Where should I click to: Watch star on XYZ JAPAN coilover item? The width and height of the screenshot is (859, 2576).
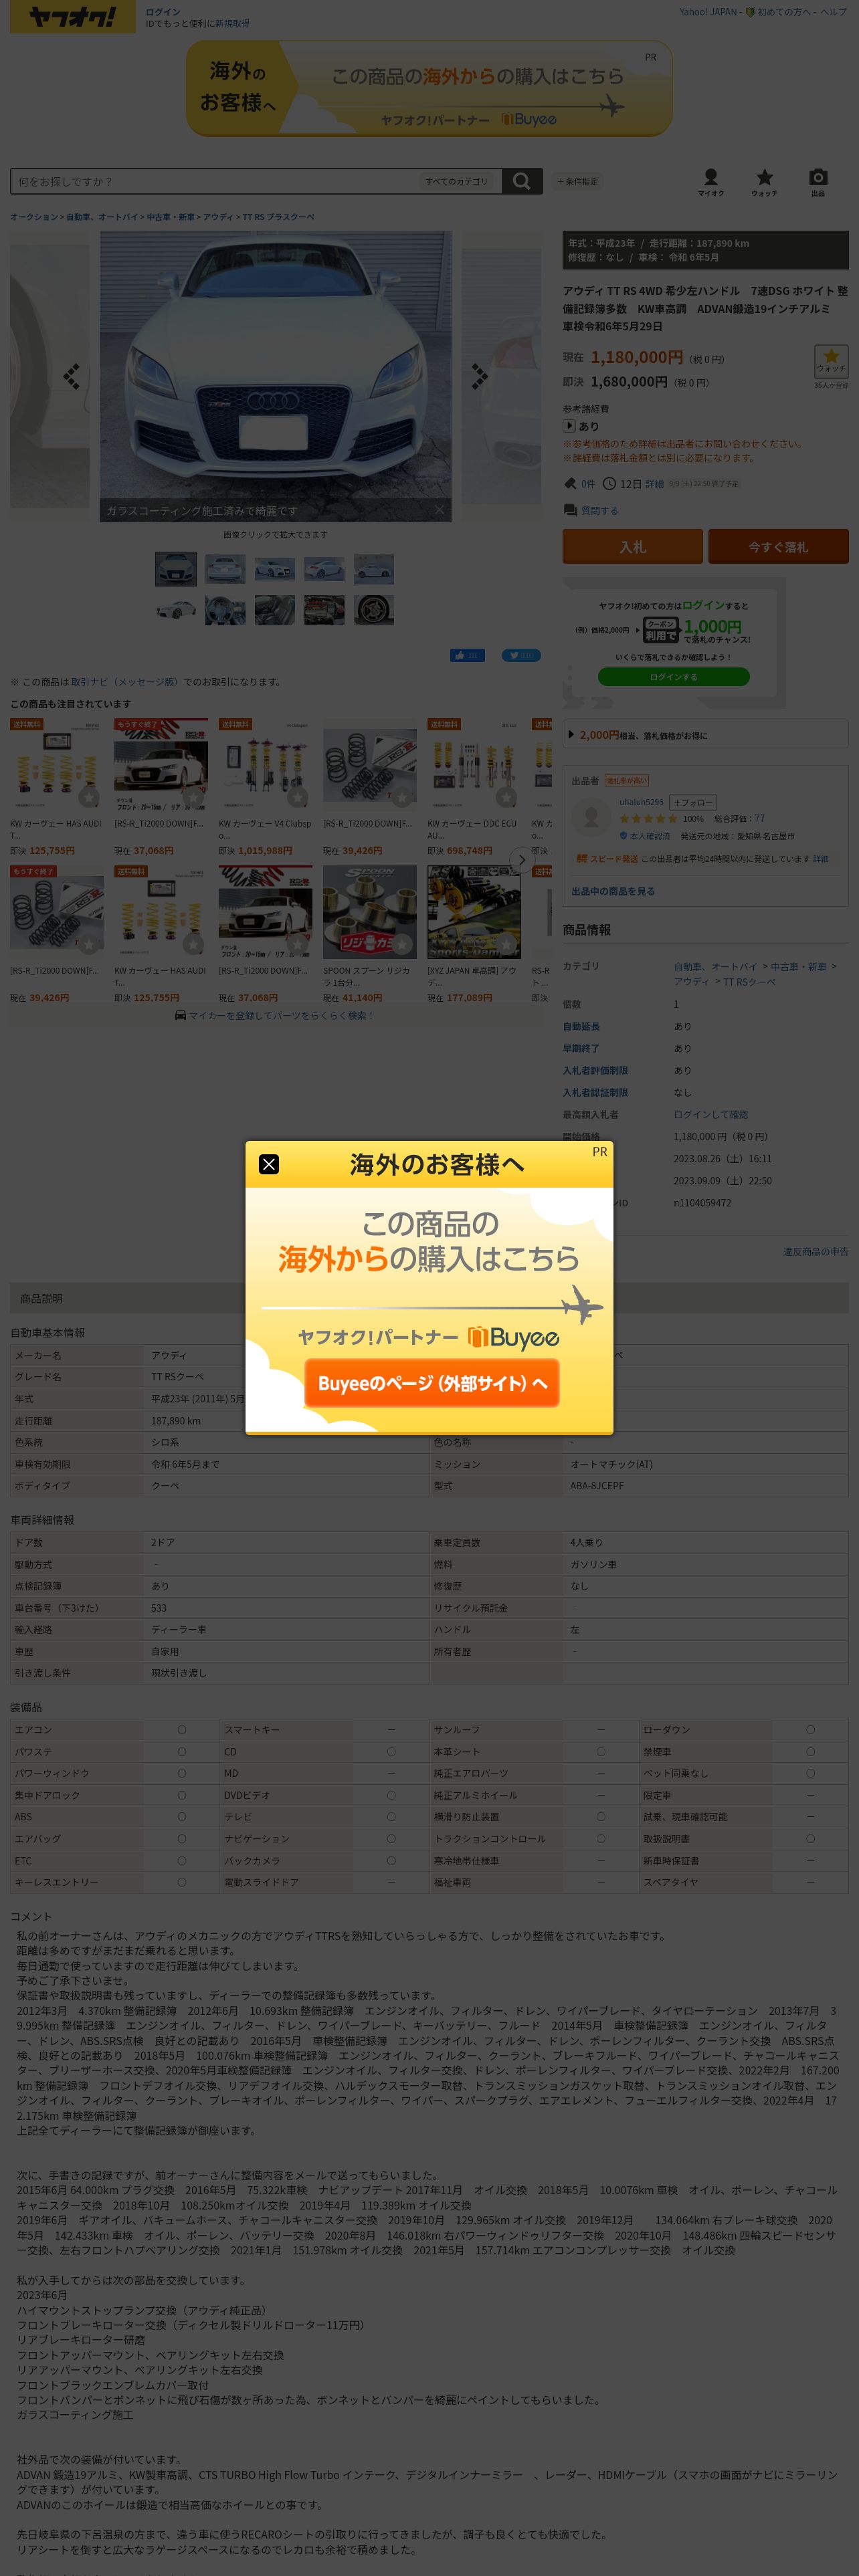[x=507, y=944]
